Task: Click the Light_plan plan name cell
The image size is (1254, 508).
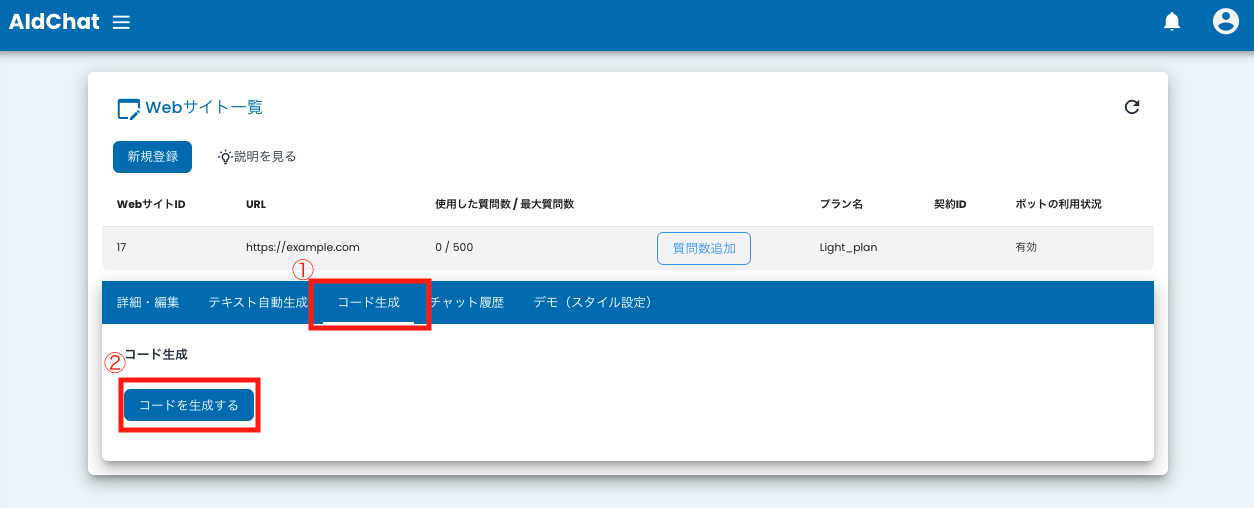Action: (848, 247)
